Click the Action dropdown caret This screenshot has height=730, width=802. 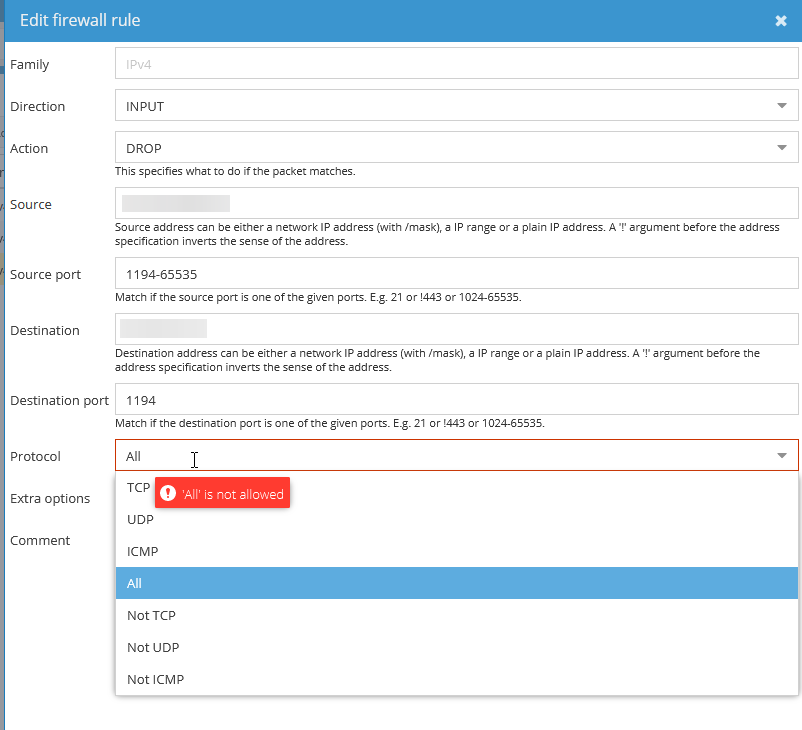(x=782, y=147)
